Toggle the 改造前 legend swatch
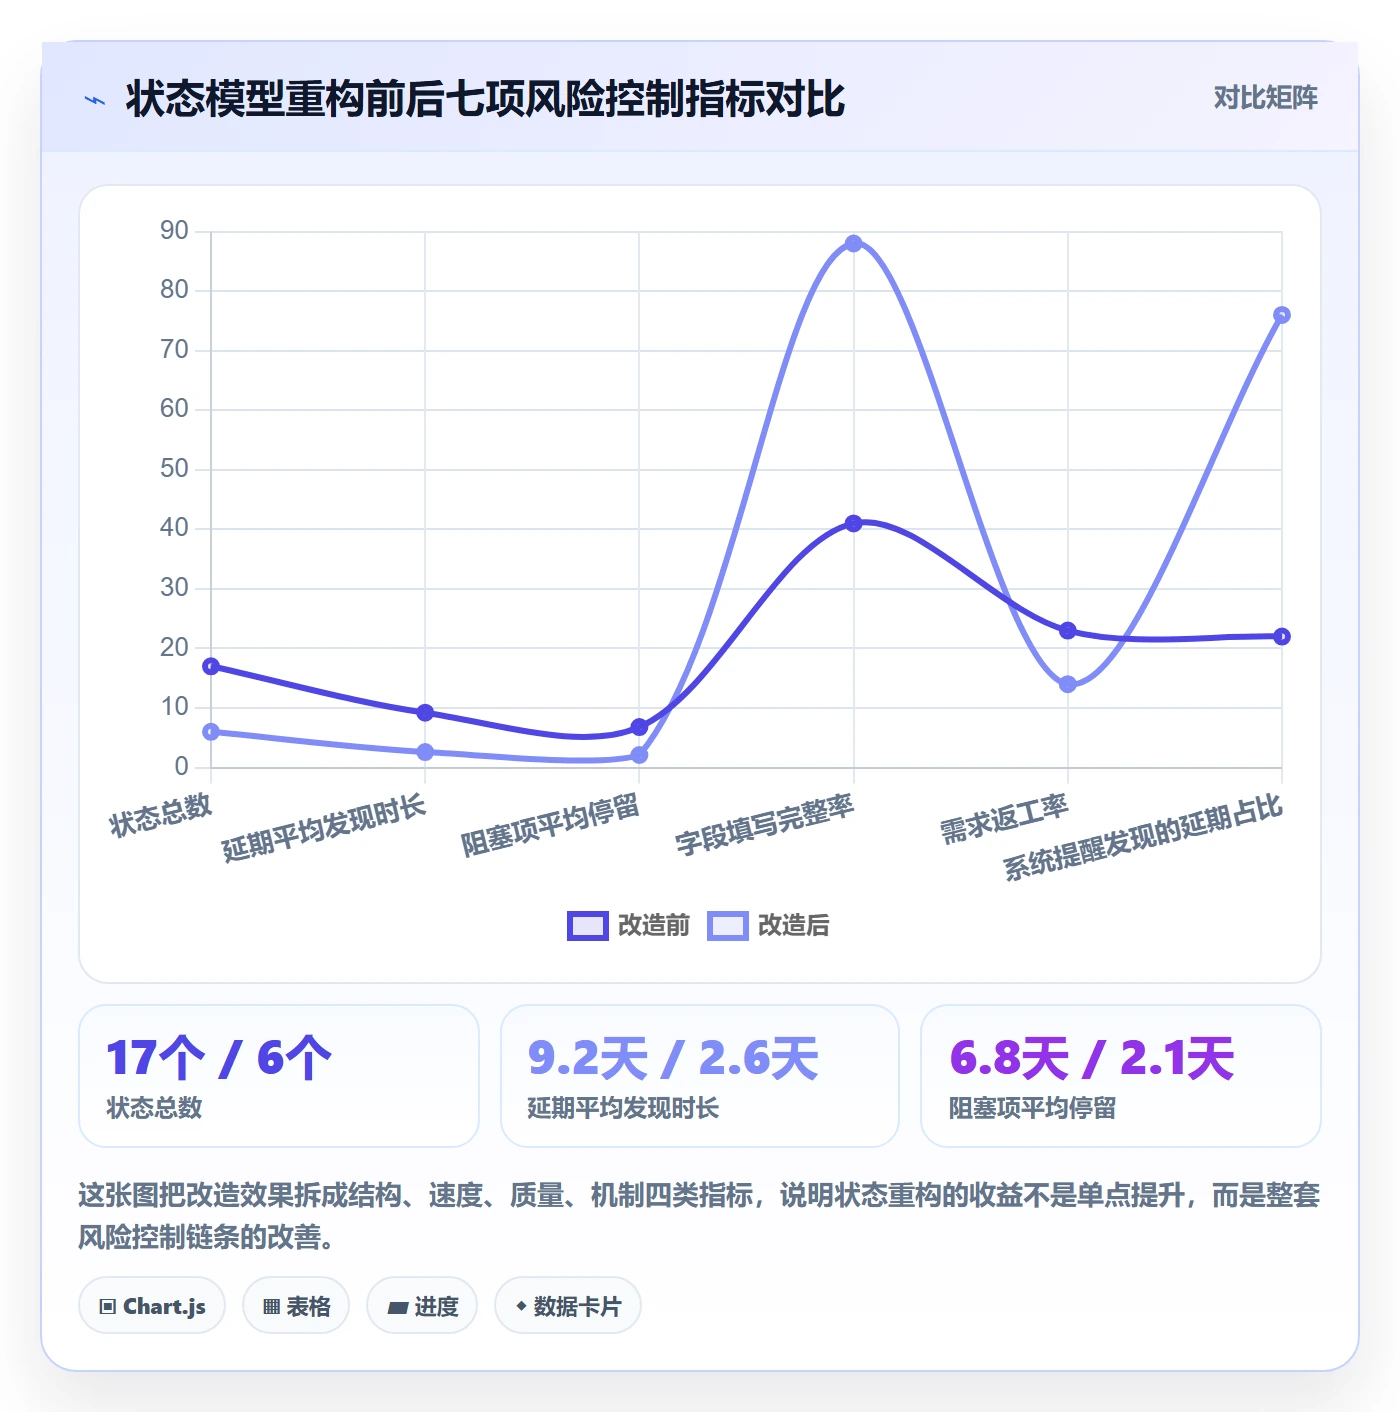Image resolution: width=1400 pixels, height=1412 pixels. [587, 926]
